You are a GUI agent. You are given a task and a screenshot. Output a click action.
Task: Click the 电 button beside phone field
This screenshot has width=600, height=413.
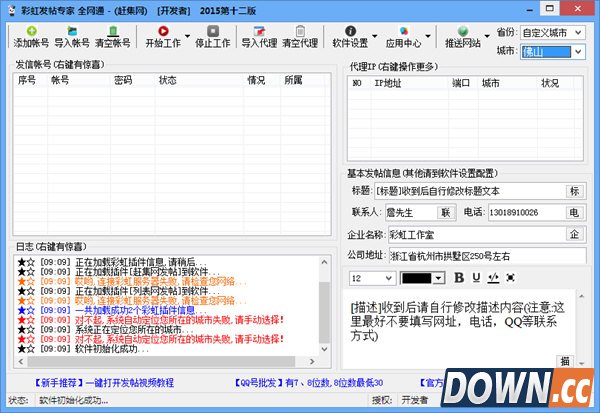(575, 212)
